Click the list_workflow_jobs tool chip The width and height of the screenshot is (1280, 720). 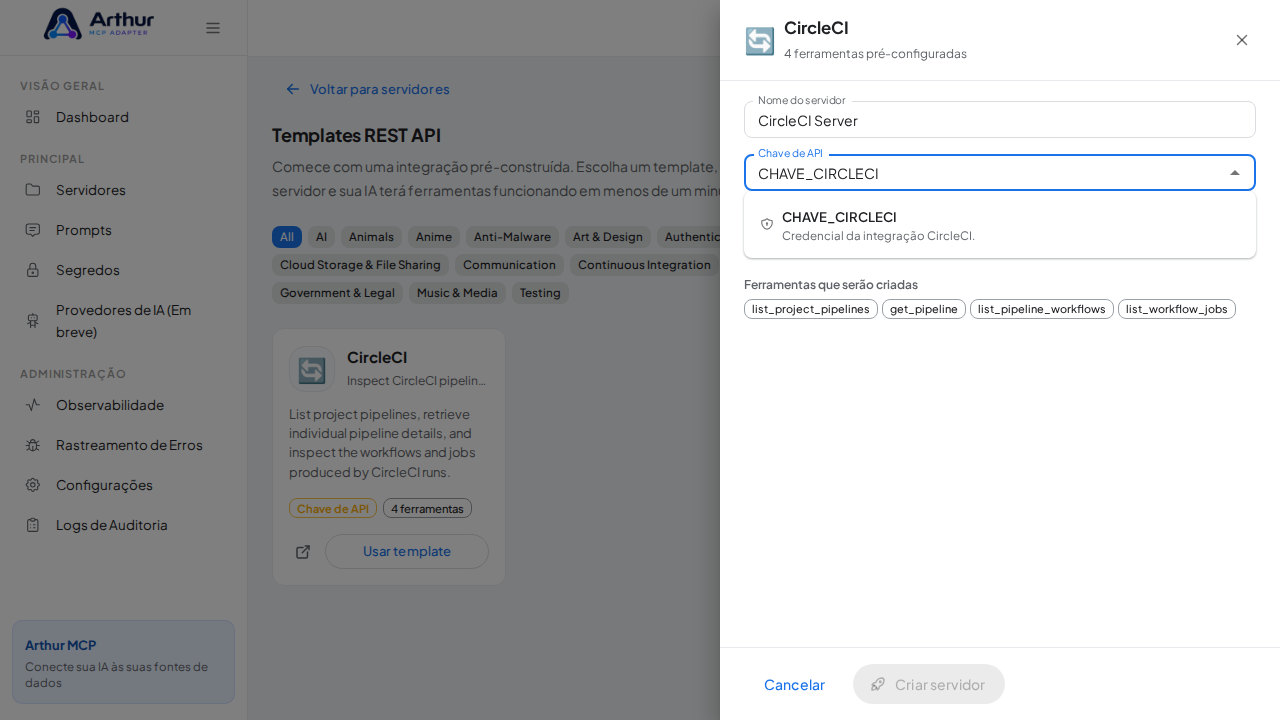click(x=1177, y=309)
